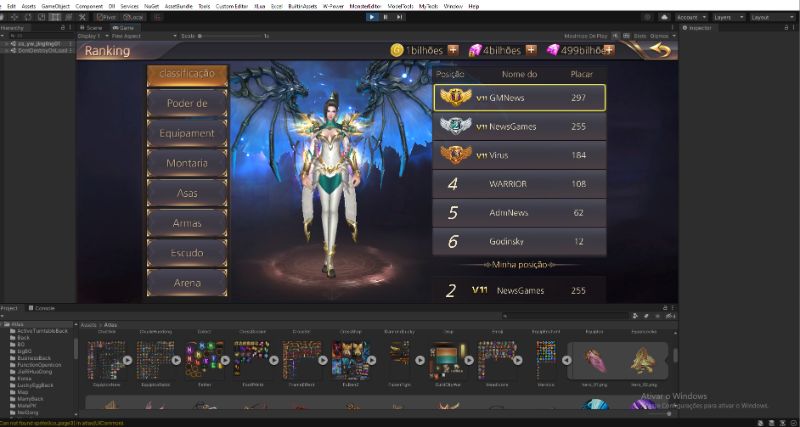The height and width of the screenshot is (427, 800).
Task: Open the Layers dropdown
Action: [727, 17]
